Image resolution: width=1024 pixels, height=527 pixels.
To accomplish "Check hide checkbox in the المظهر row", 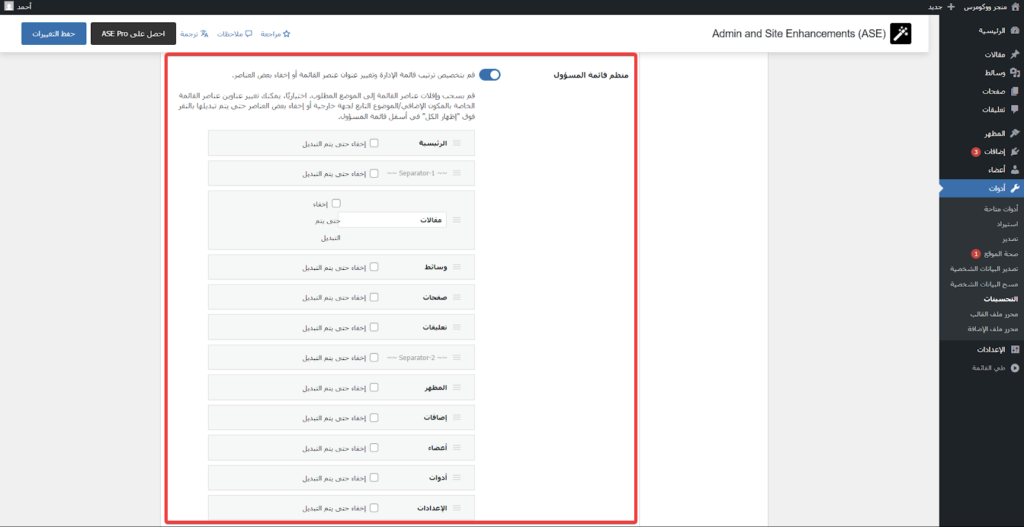I will [x=374, y=387].
